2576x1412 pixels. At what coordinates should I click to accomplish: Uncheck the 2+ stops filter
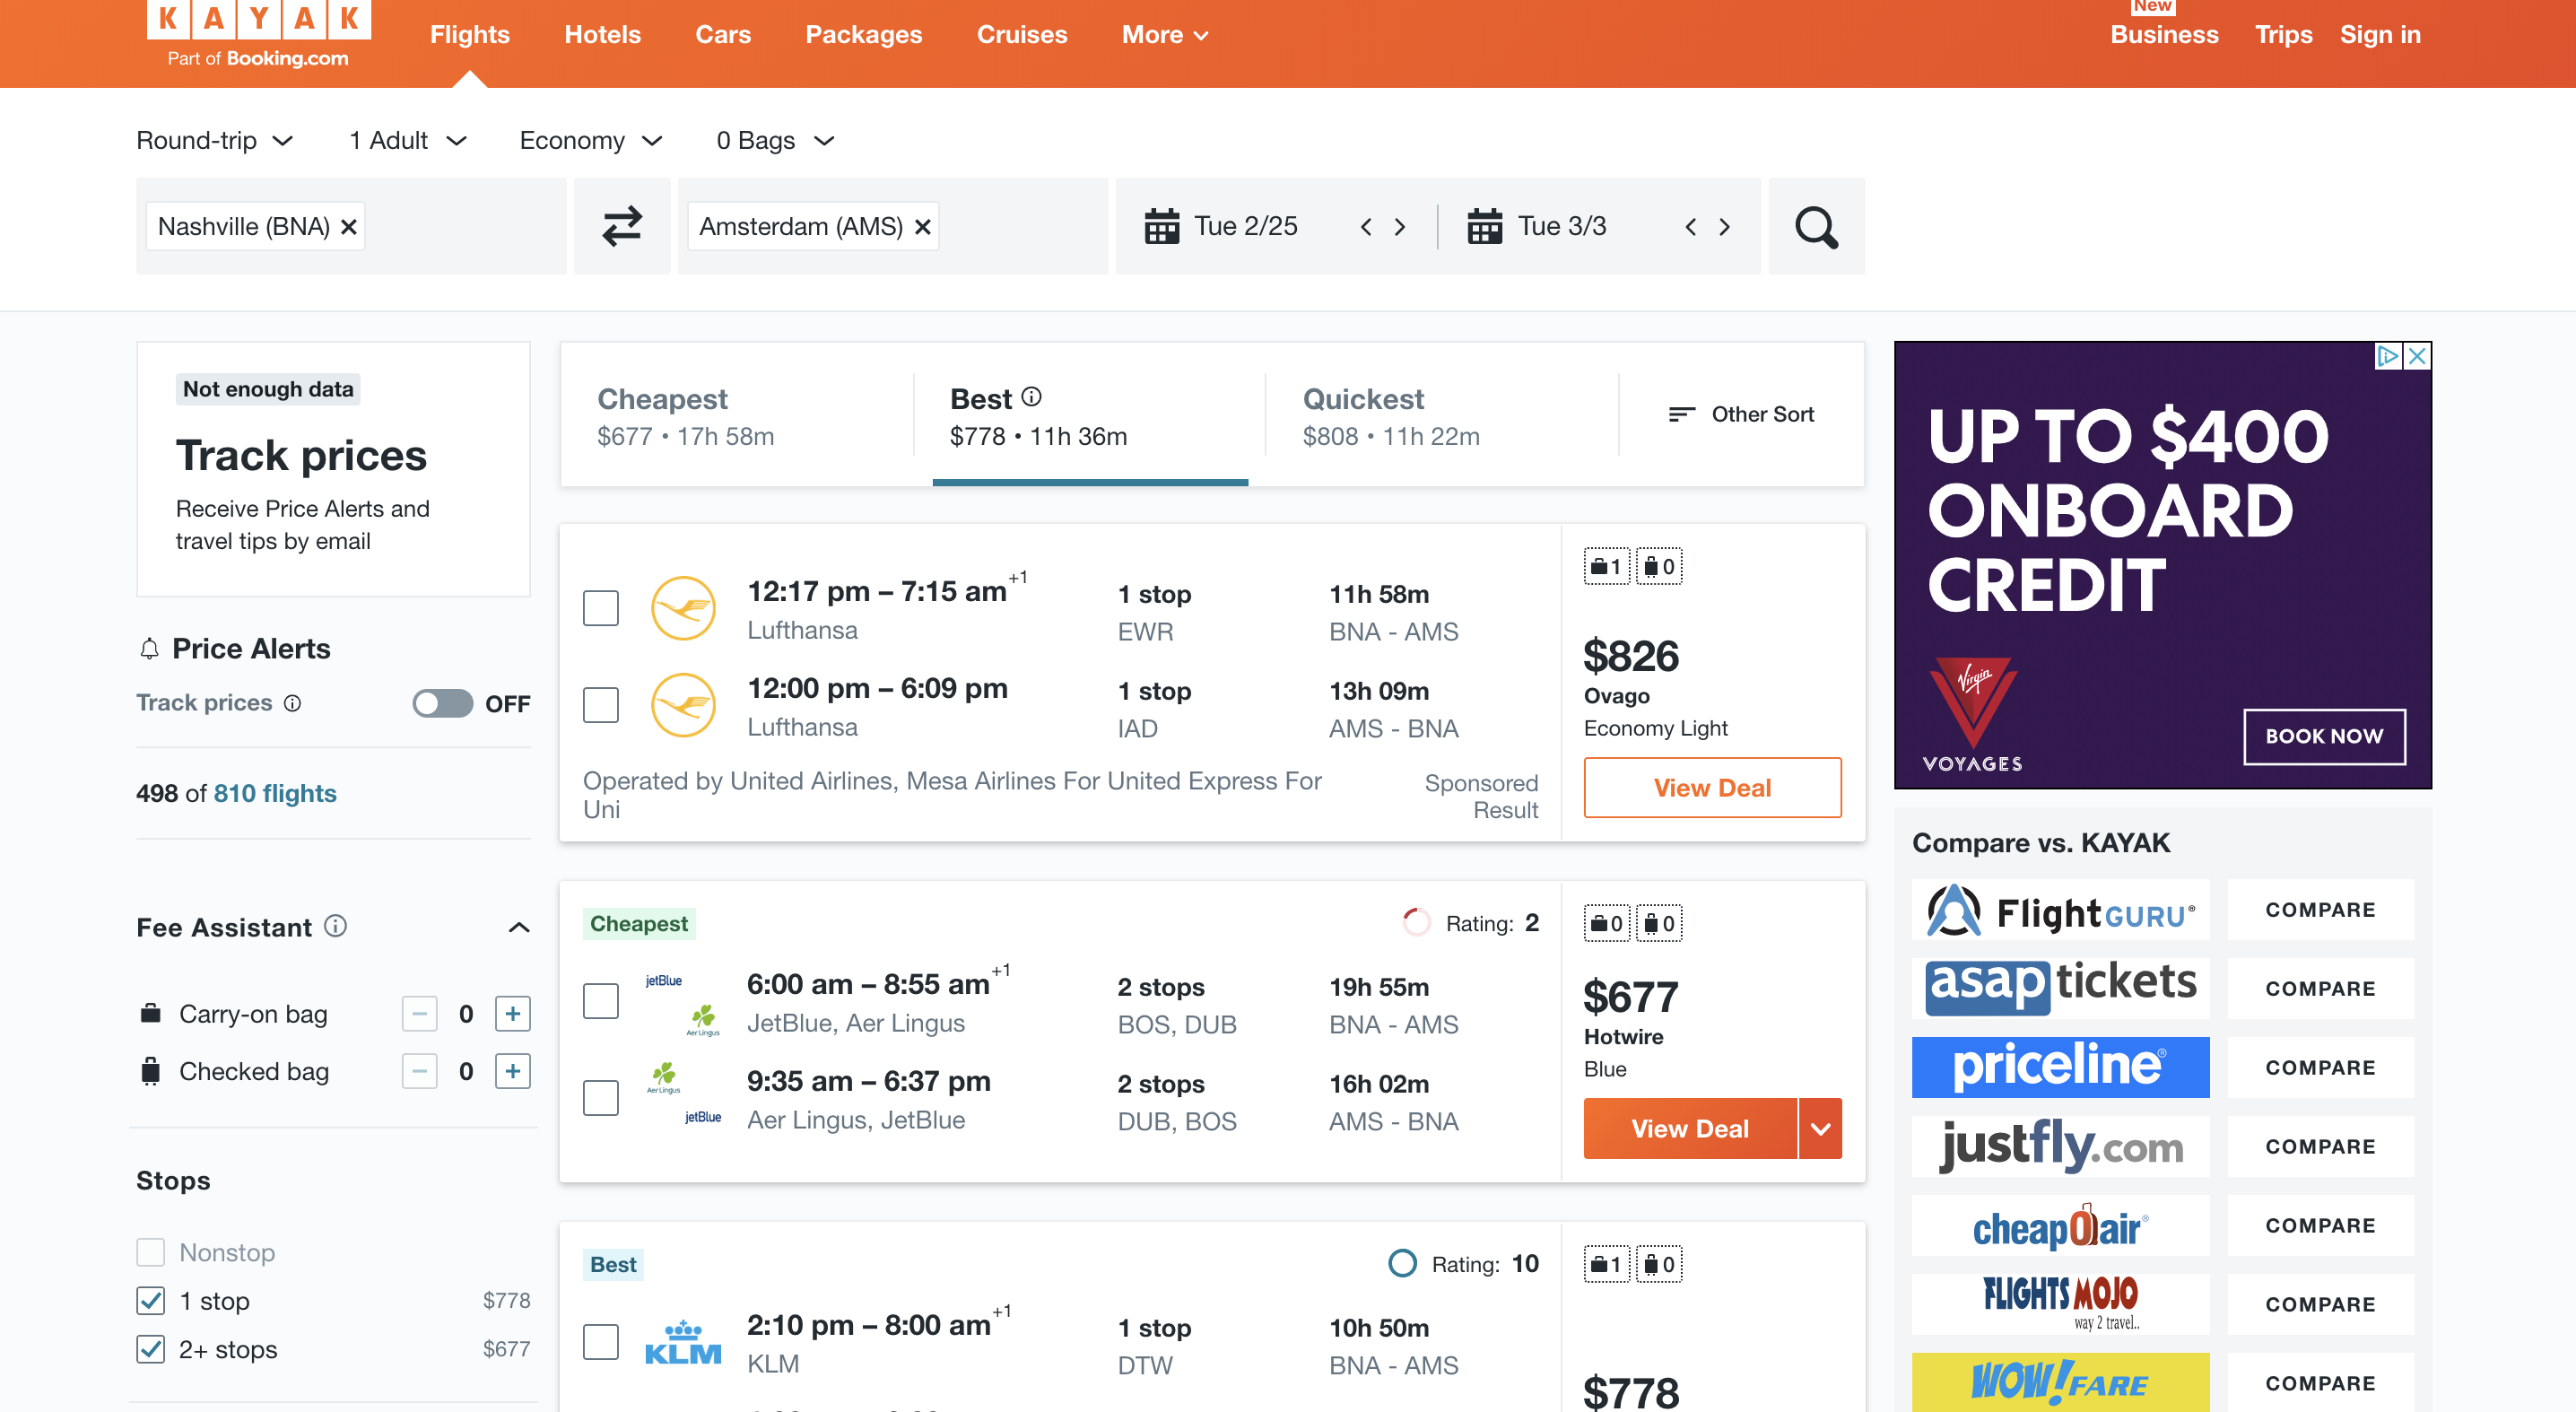(x=150, y=1349)
